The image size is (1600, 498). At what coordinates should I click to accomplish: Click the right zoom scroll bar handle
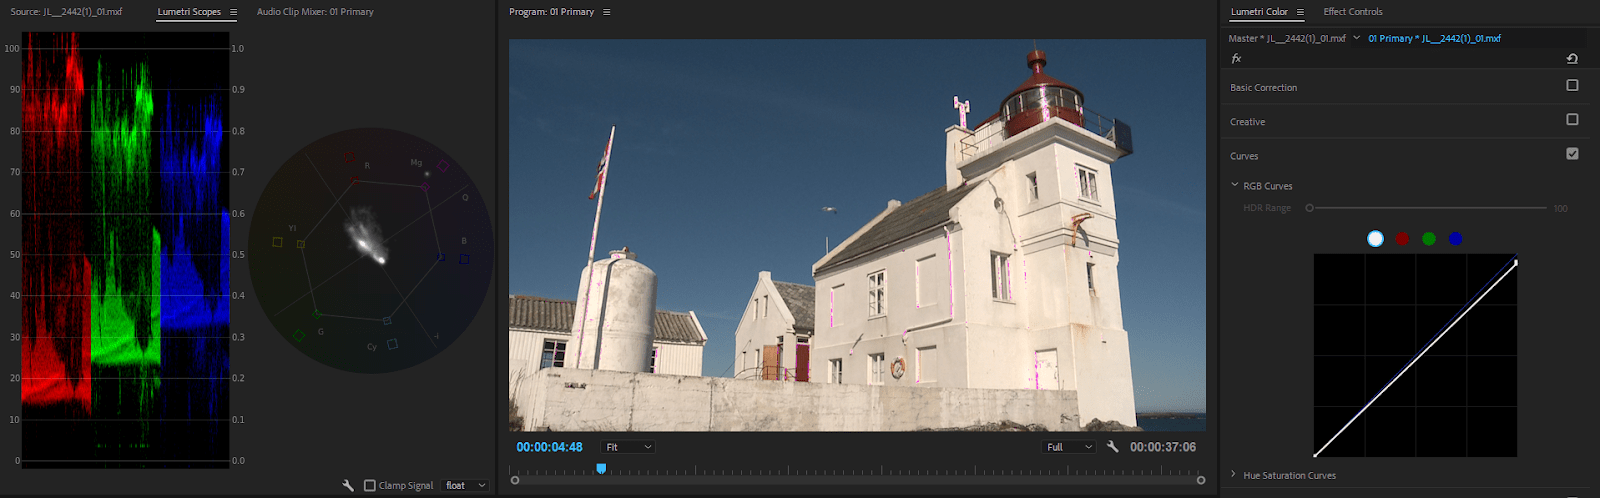pos(1201,480)
